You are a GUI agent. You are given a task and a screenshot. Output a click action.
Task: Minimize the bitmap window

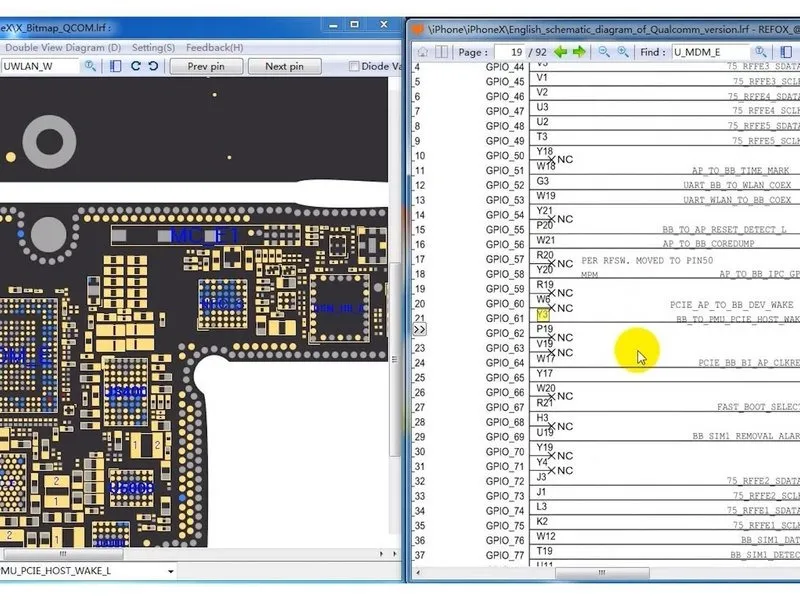tap(333, 25)
